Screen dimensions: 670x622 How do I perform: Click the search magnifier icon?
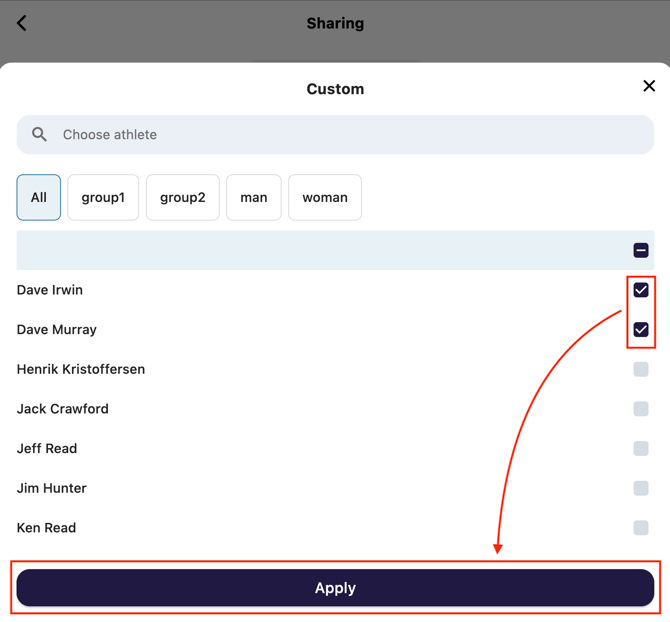tap(40, 134)
